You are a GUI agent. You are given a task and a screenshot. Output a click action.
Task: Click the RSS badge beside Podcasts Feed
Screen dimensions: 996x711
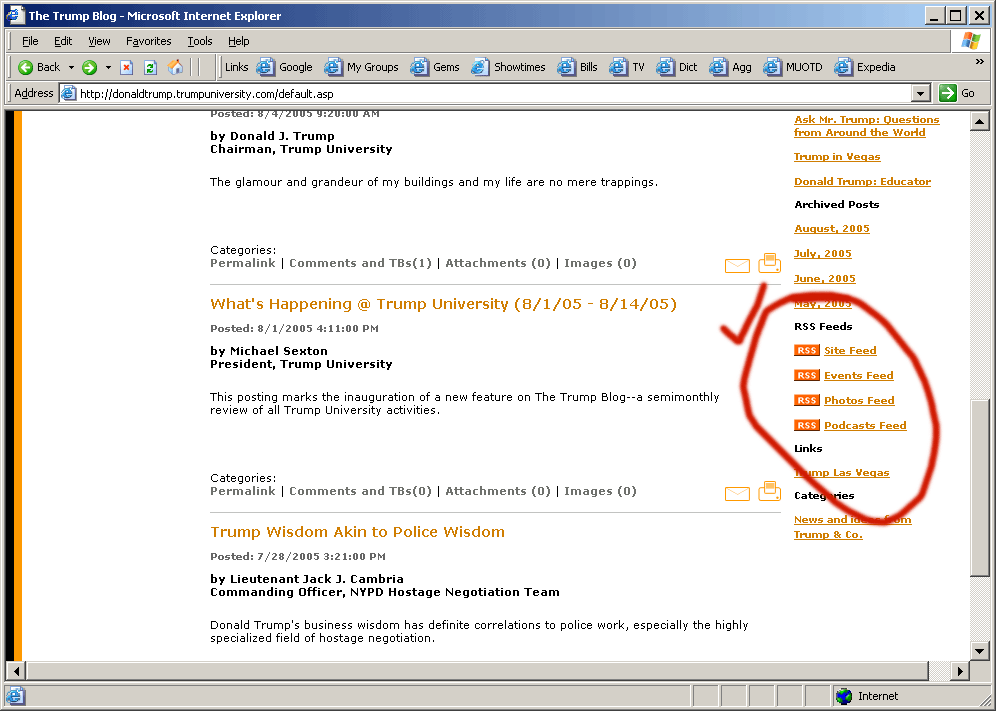coord(806,425)
